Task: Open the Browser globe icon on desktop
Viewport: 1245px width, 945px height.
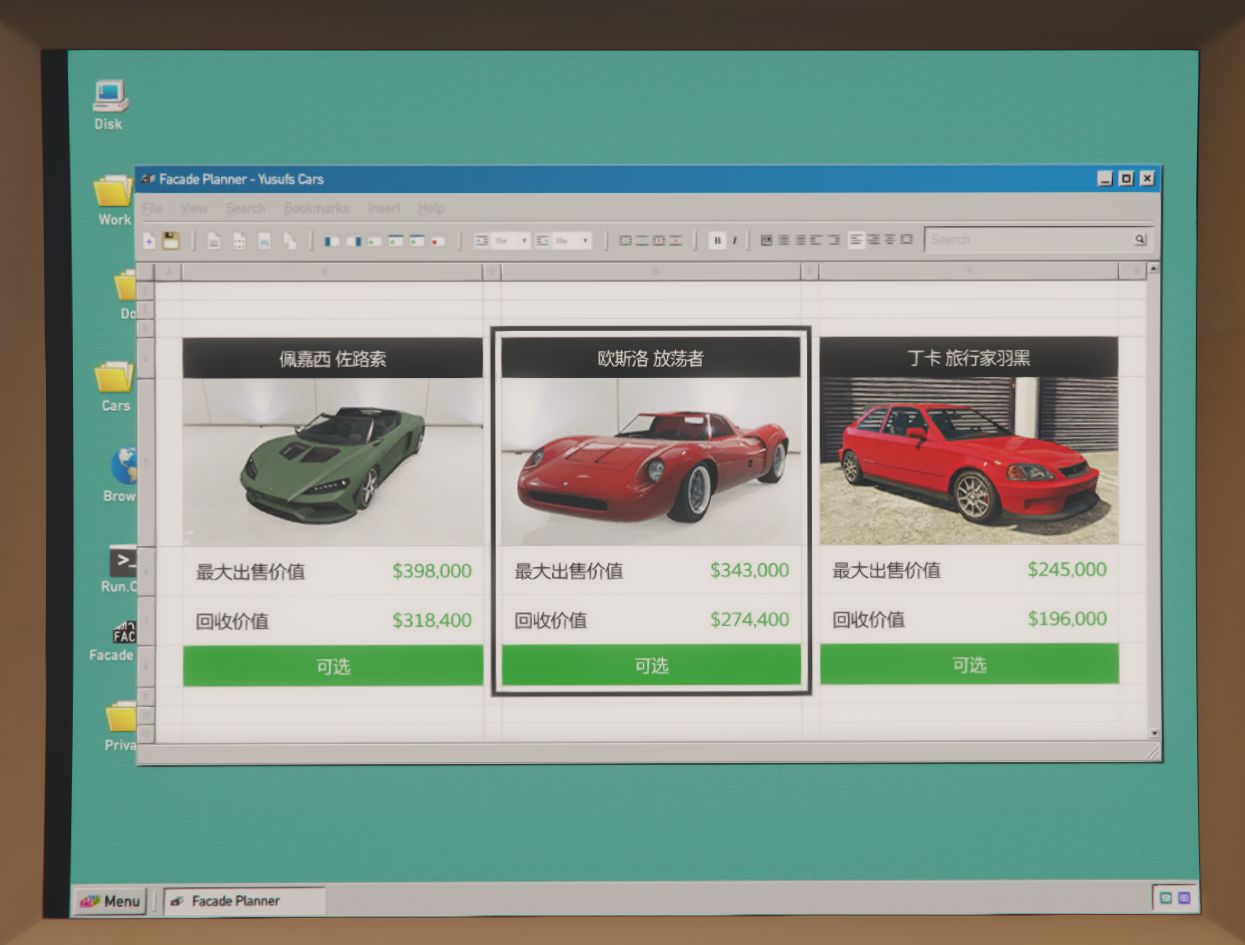Action: pyautogui.click(x=122, y=475)
